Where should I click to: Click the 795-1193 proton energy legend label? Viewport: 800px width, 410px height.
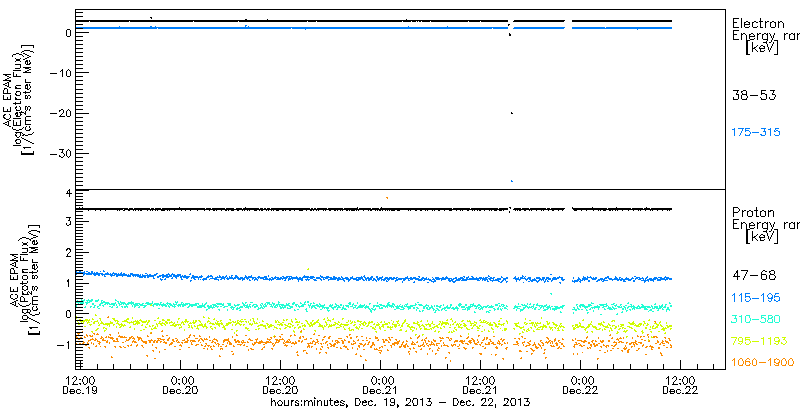759,341
